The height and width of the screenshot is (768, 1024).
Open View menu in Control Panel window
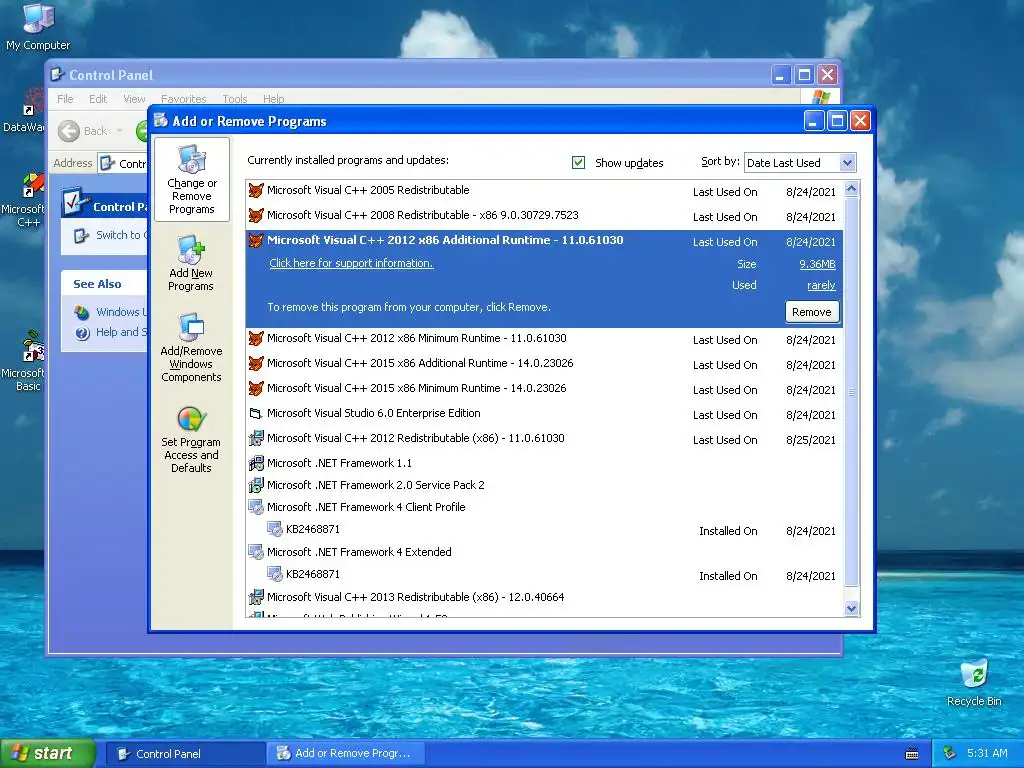click(x=135, y=99)
